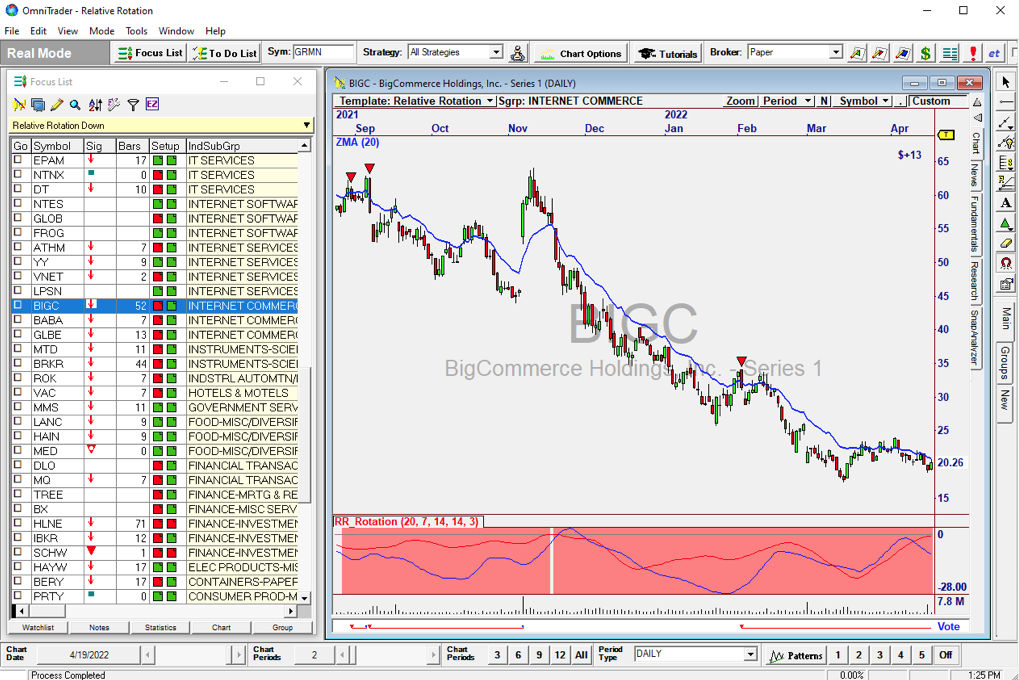The width and height of the screenshot is (1019, 680).
Task: Click the pencil icon with red square
Action: point(880,53)
